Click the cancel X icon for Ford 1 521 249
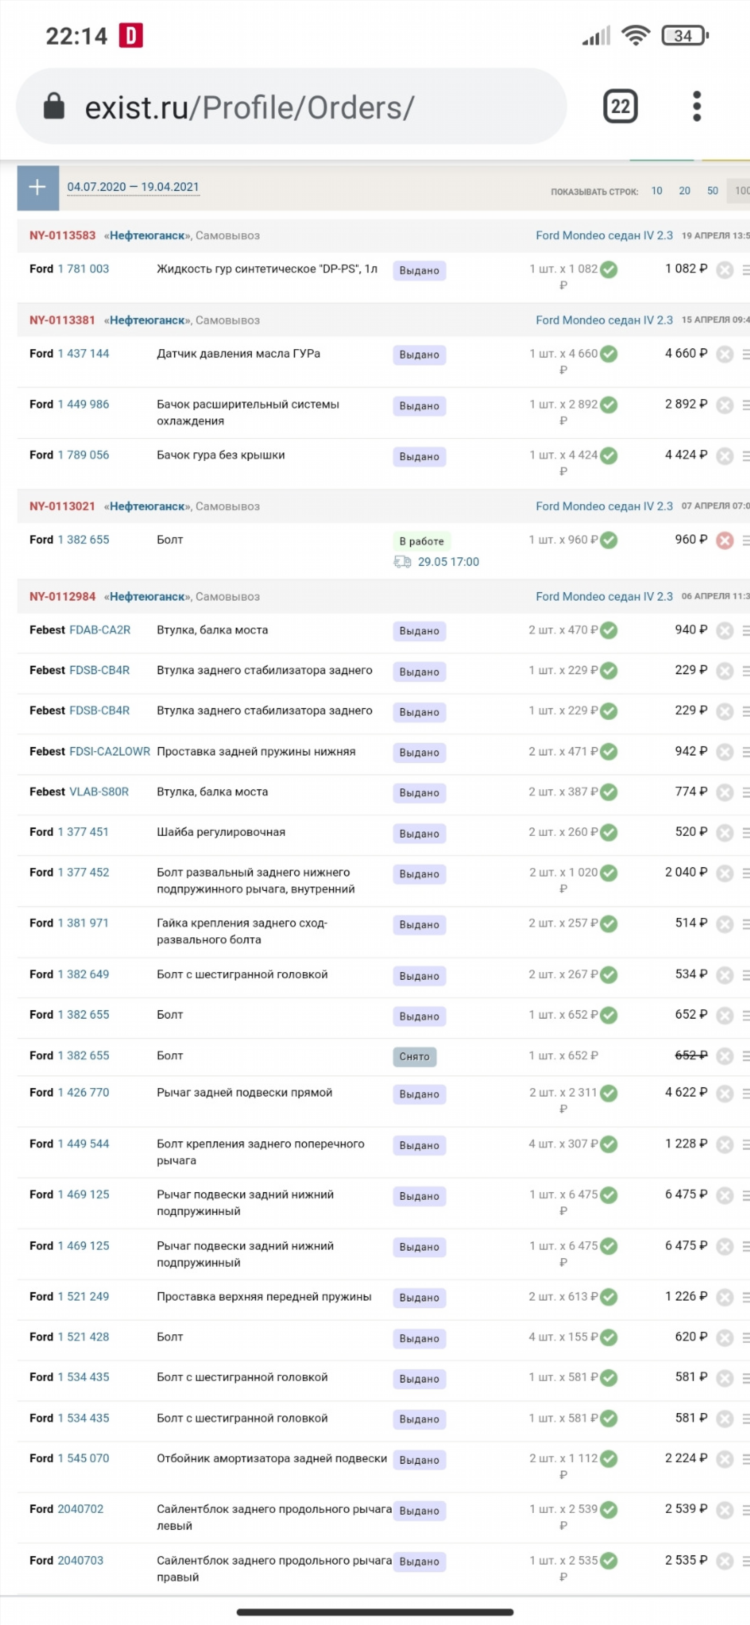The height and width of the screenshot is (1625, 750). click(x=725, y=1297)
